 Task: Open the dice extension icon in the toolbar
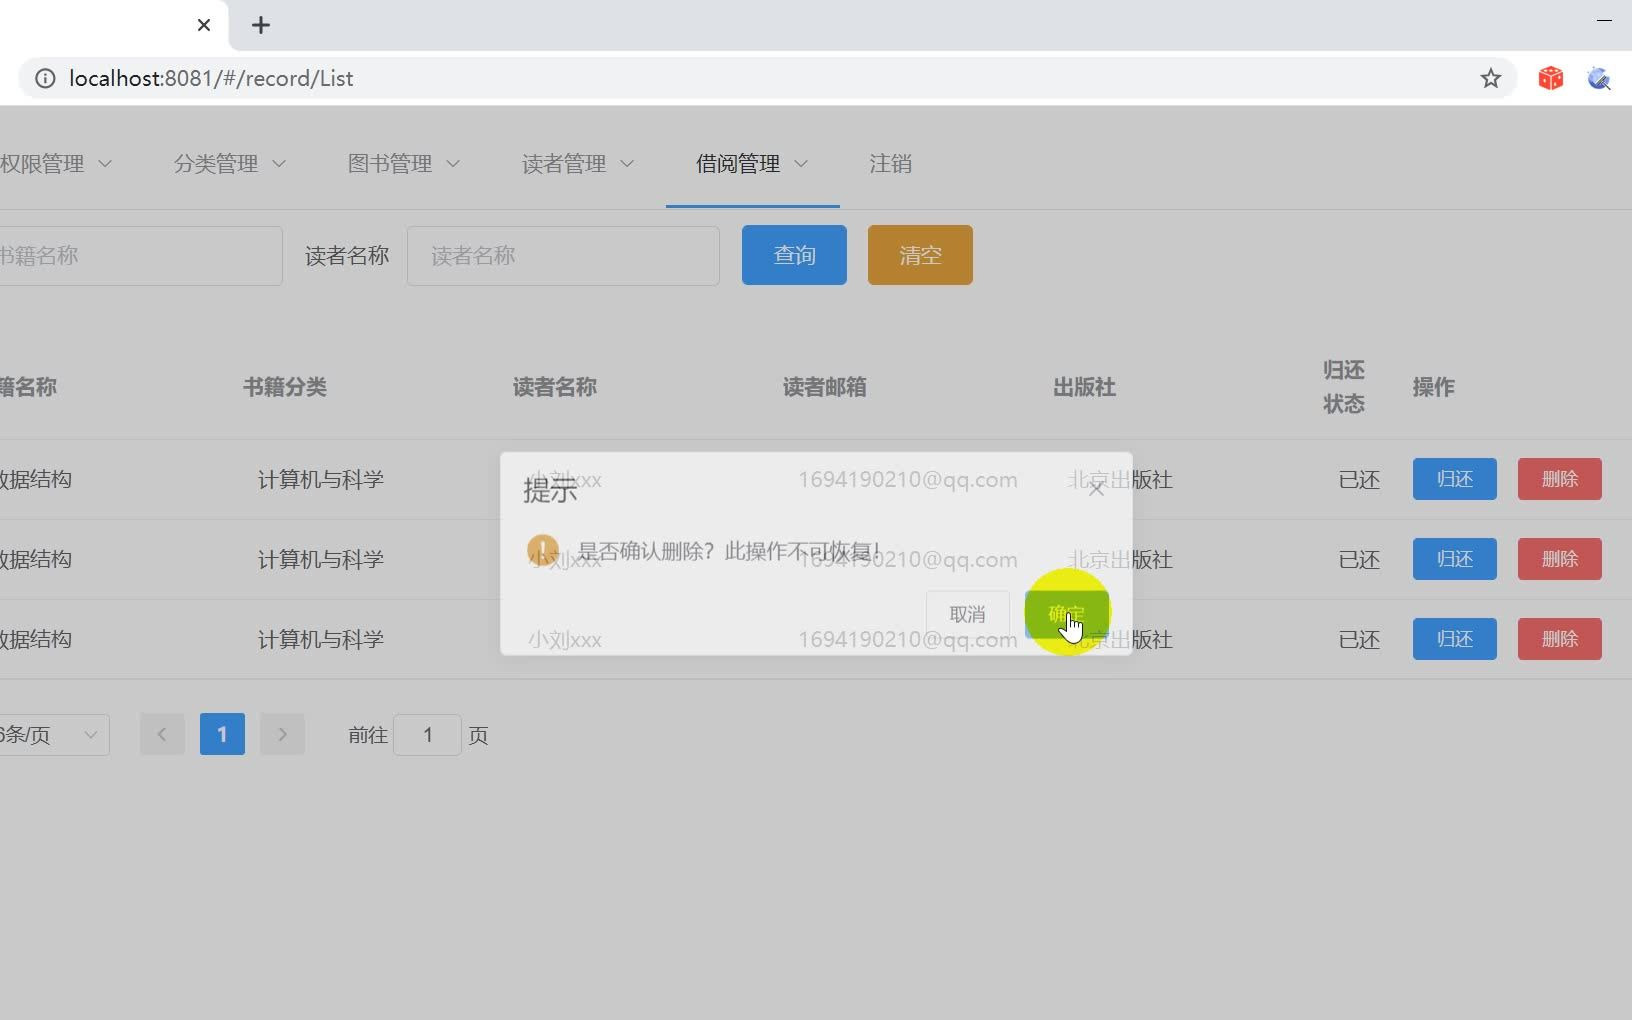pyautogui.click(x=1550, y=78)
